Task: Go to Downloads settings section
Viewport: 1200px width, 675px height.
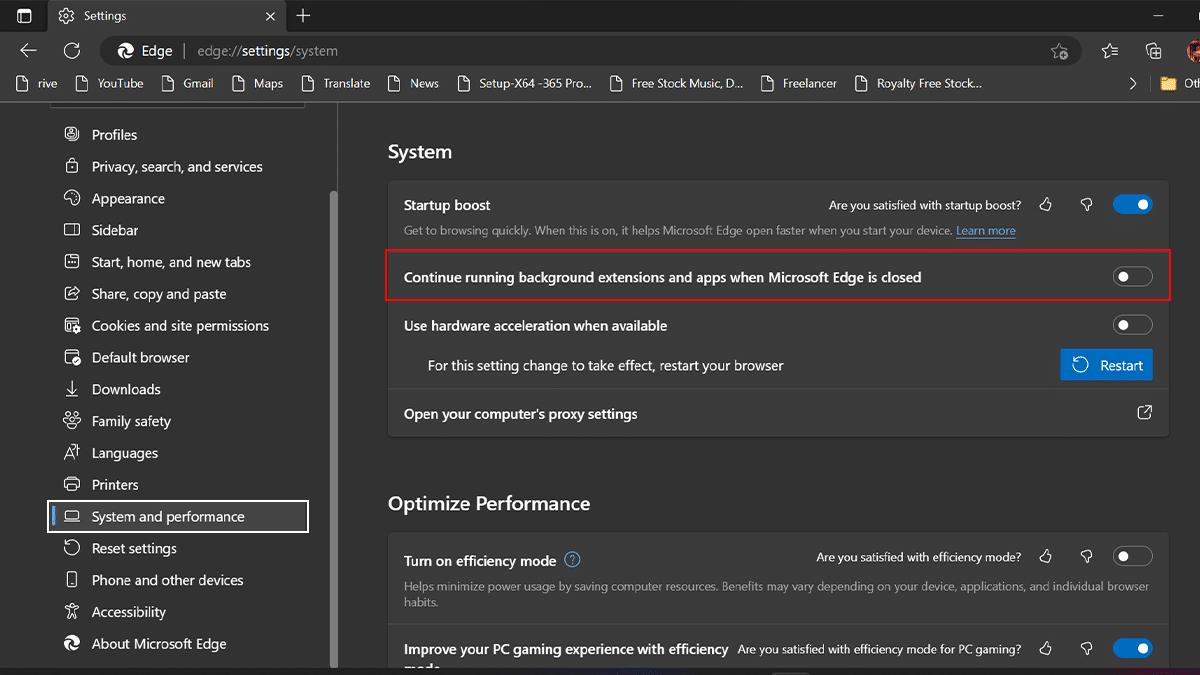Action: (x=126, y=389)
